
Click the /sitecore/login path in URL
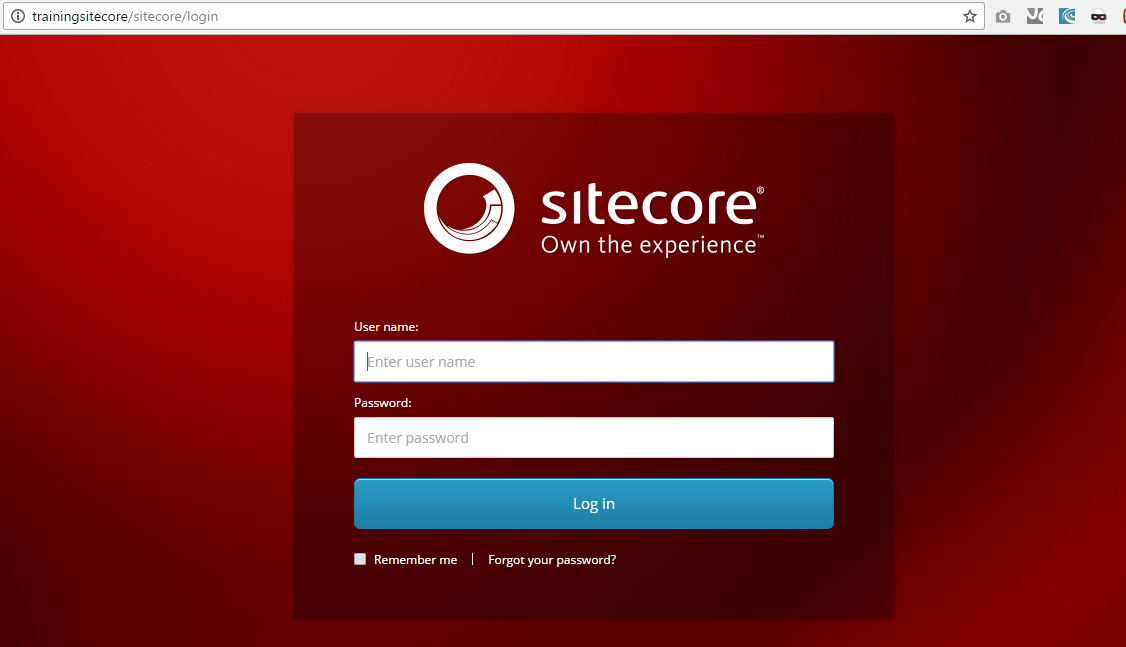point(173,16)
